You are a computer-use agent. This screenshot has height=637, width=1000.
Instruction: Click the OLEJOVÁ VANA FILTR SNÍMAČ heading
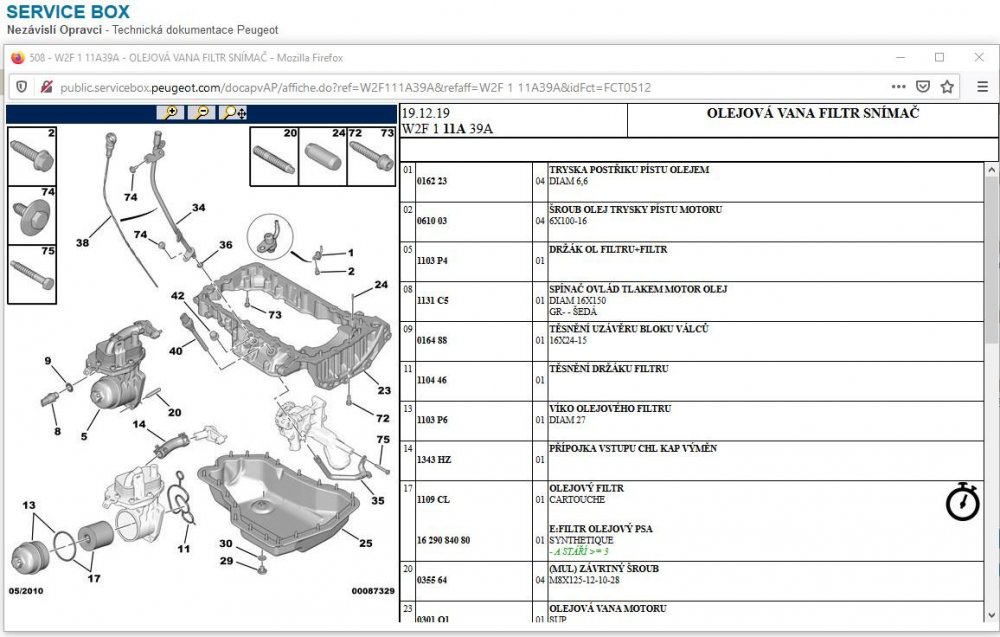point(812,113)
